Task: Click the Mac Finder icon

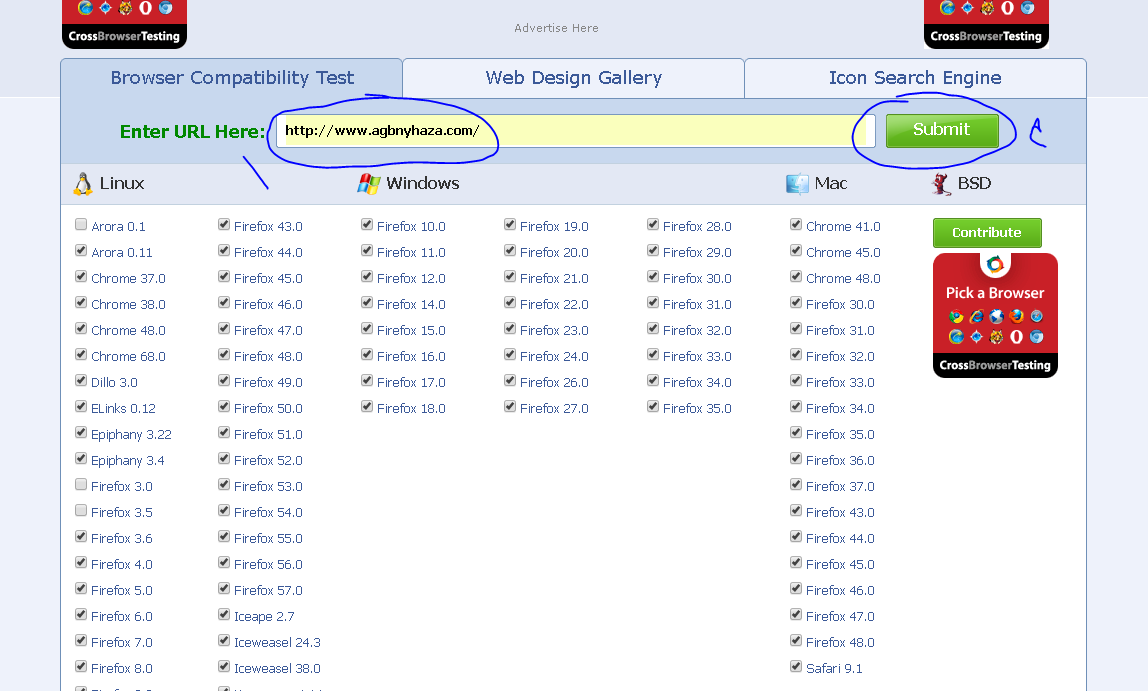Action: (797, 184)
